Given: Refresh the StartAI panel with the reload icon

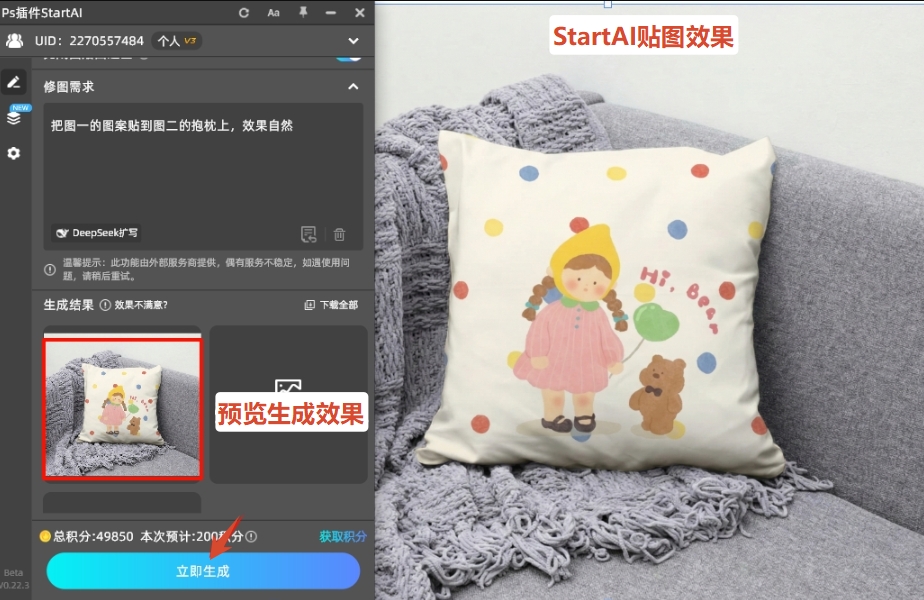Looking at the screenshot, I should pyautogui.click(x=243, y=12).
